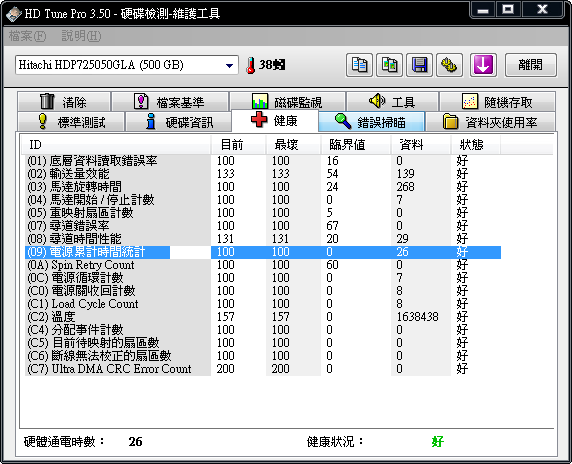Open the Hitachi HDP725050GLA drive dropdown

pyautogui.click(x=127, y=65)
